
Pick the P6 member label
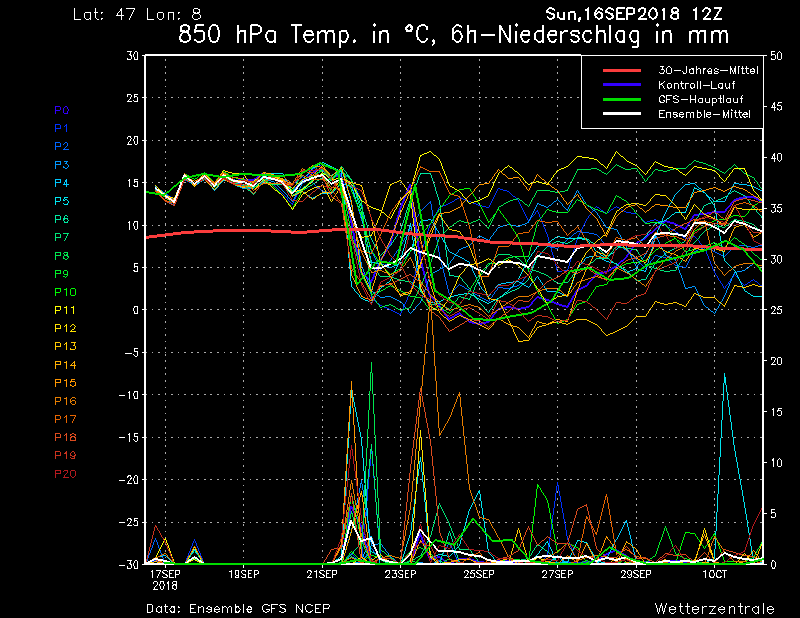pos(62,219)
